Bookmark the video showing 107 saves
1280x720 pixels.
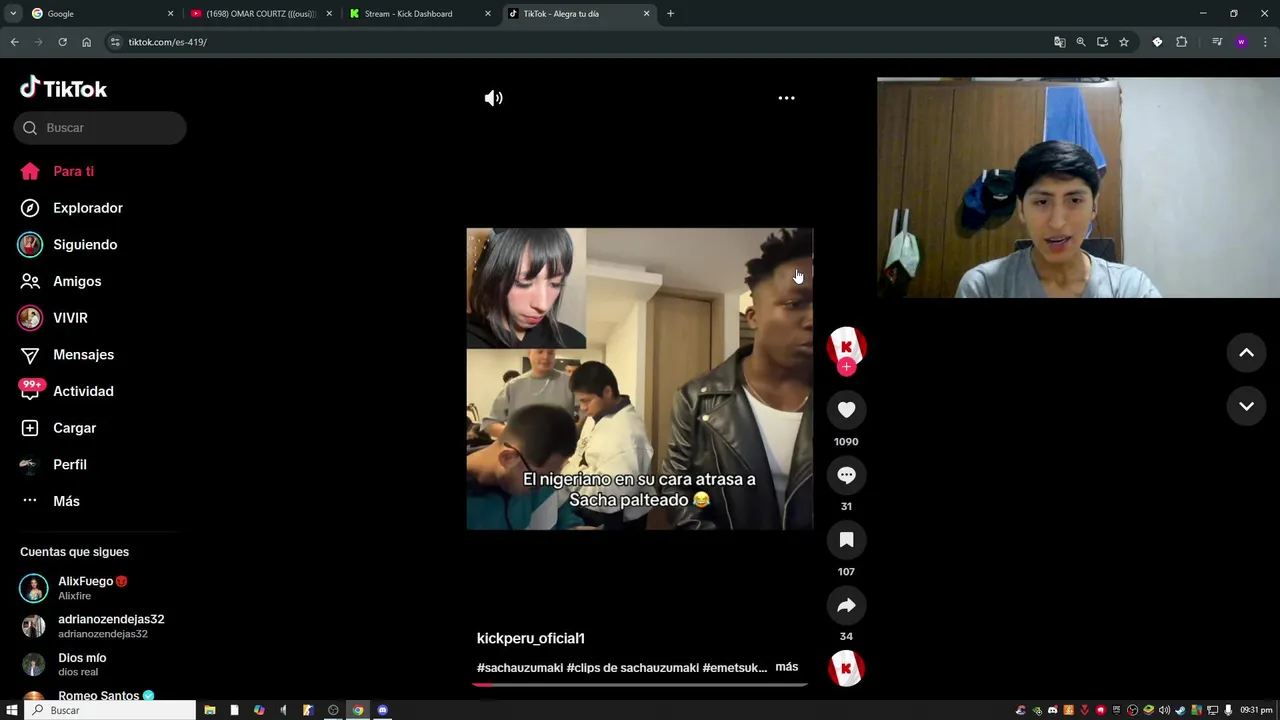click(x=846, y=540)
